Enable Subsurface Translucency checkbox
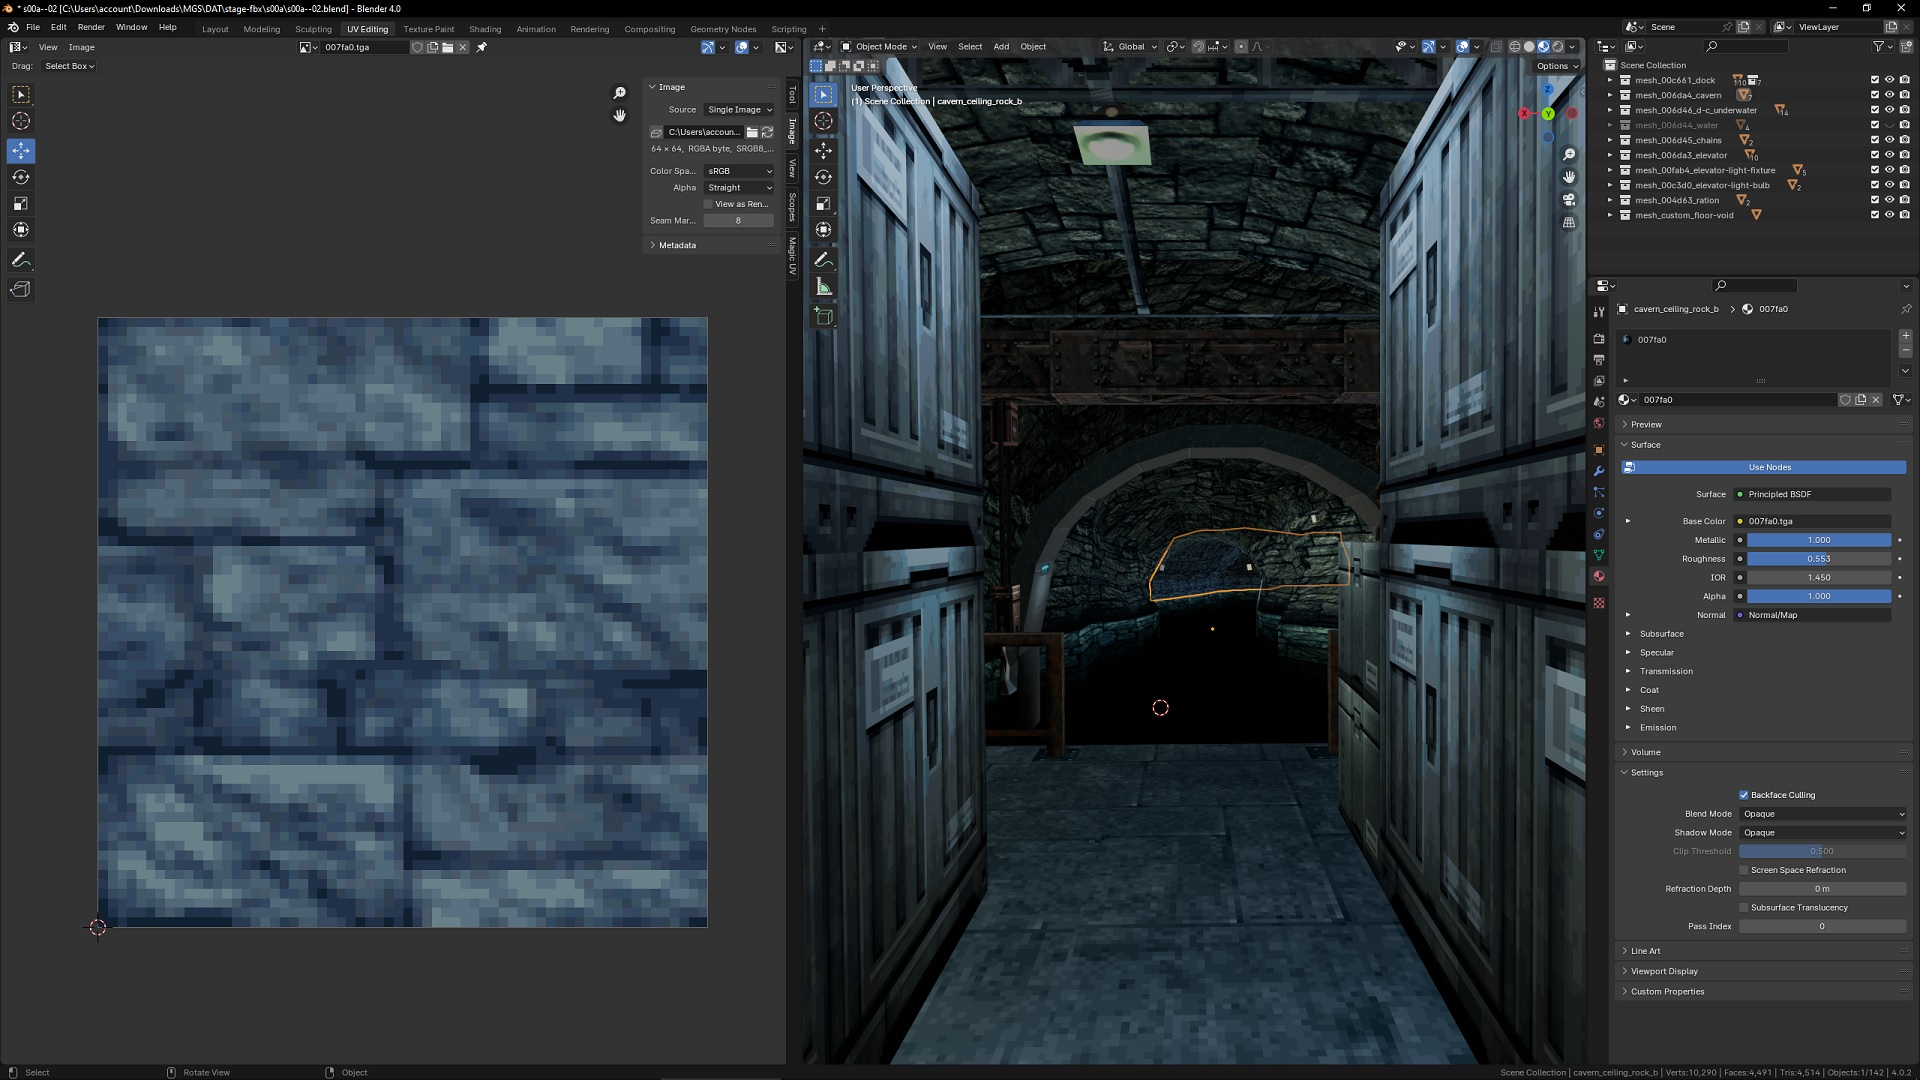 [1744, 908]
